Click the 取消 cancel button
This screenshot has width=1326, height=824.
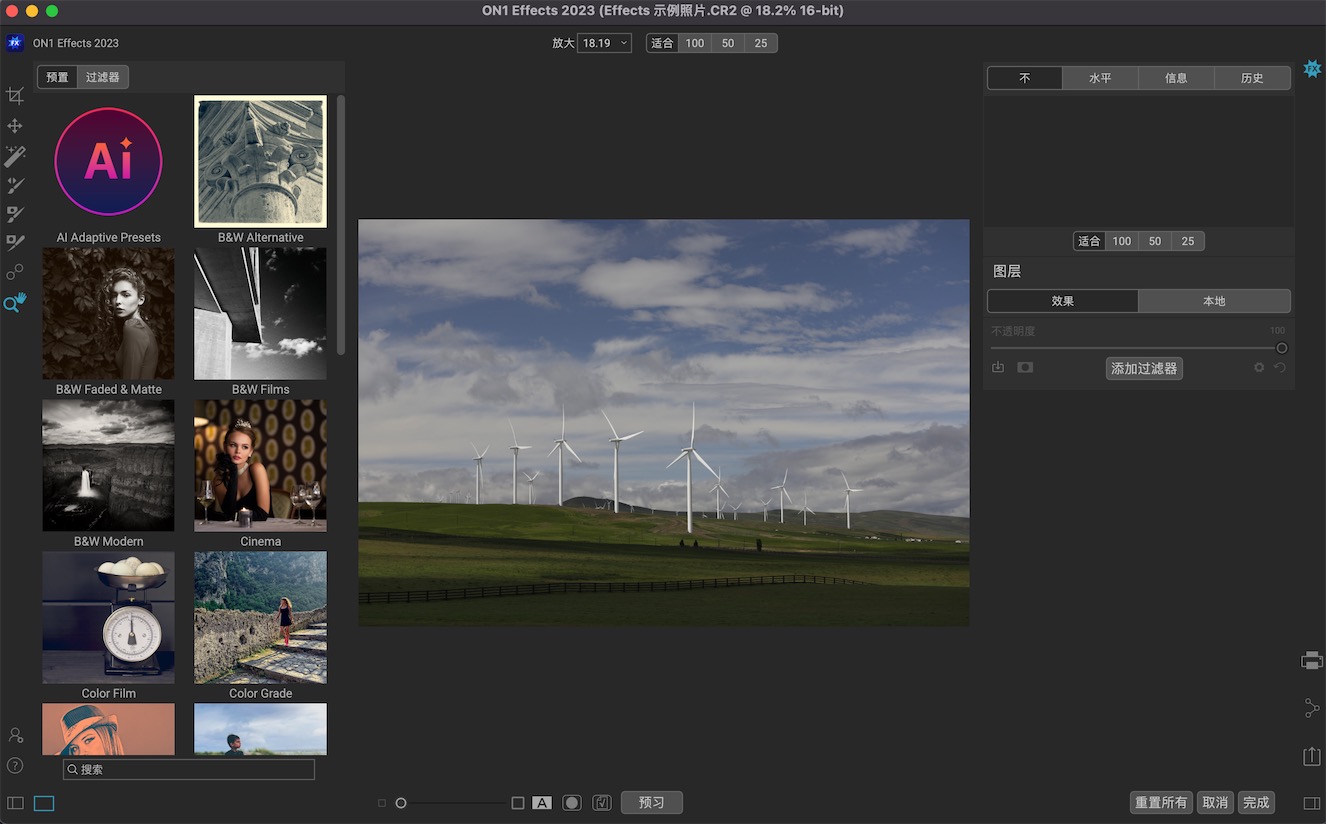click(1216, 802)
